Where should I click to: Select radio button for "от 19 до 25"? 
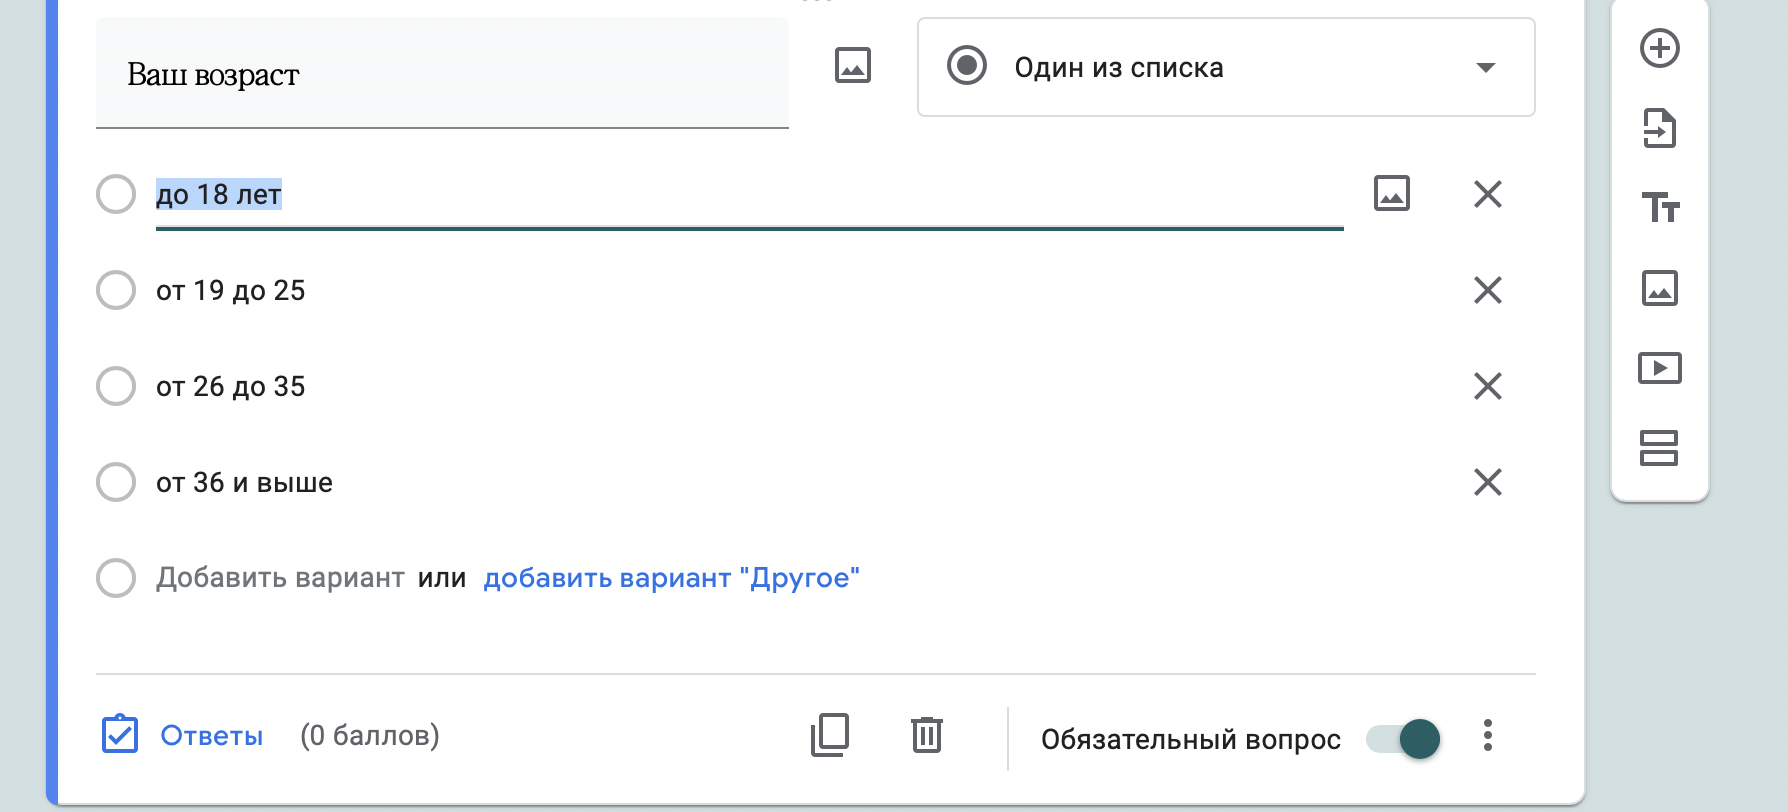[116, 290]
